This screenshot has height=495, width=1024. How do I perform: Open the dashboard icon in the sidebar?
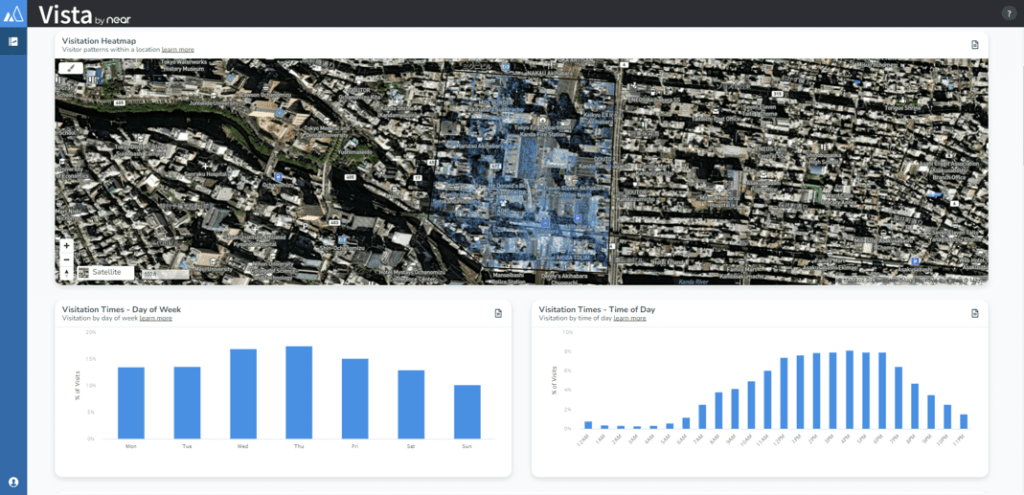point(14,42)
